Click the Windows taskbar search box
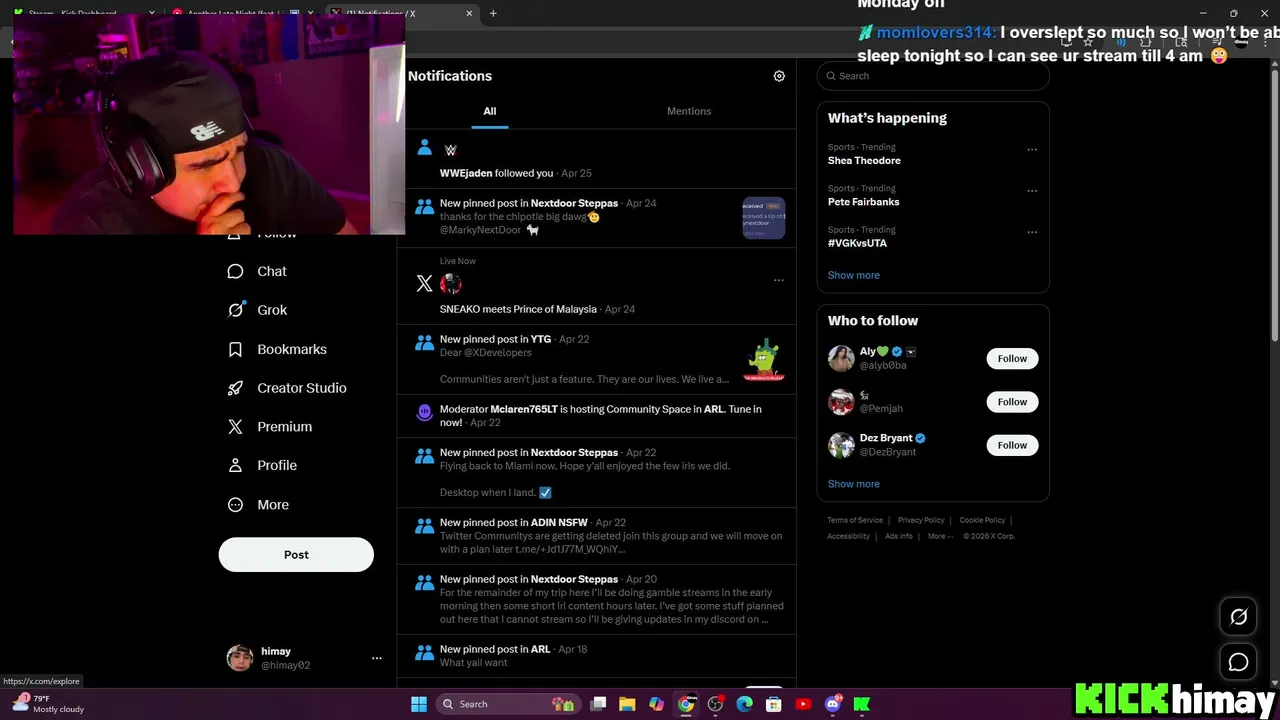This screenshot has height=720, width=1280. [x=508, y=704]
